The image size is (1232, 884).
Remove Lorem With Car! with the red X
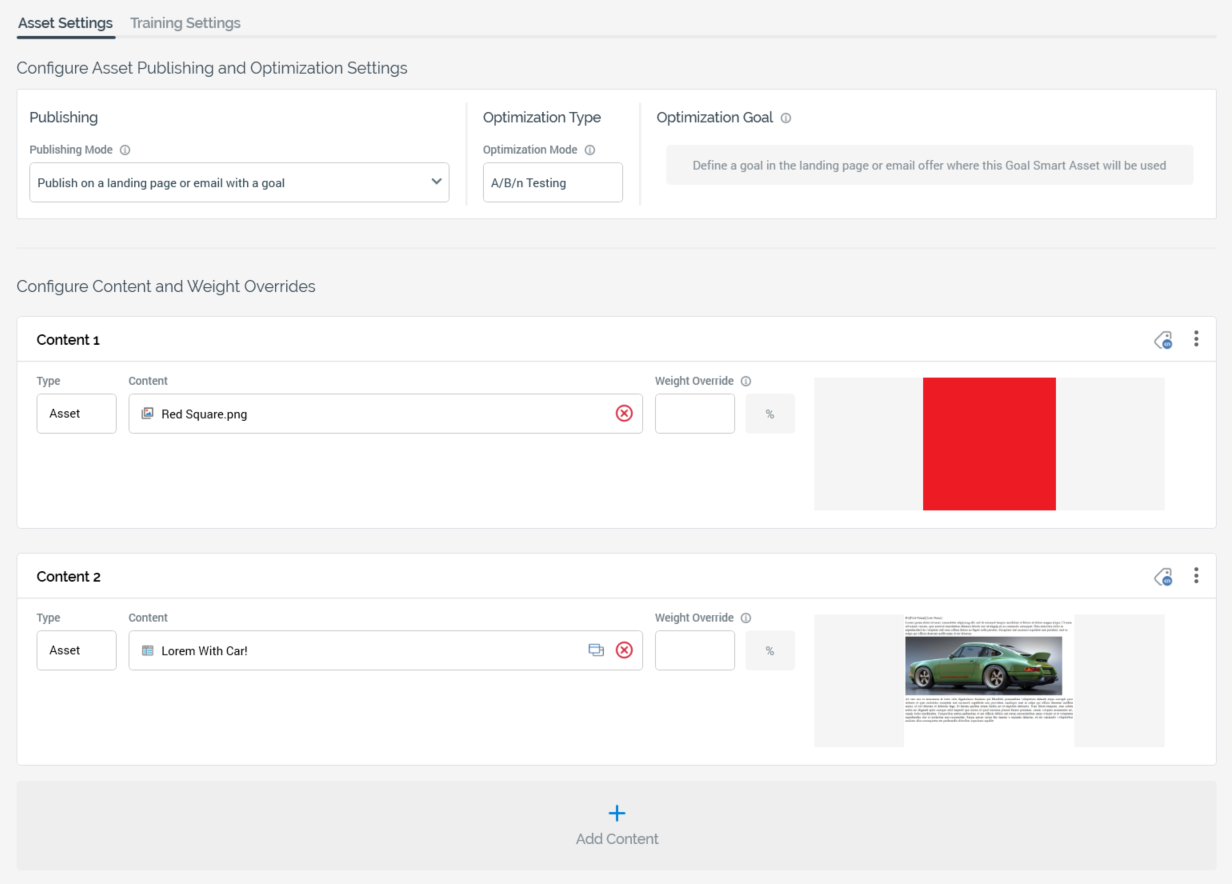click(624, 650)
